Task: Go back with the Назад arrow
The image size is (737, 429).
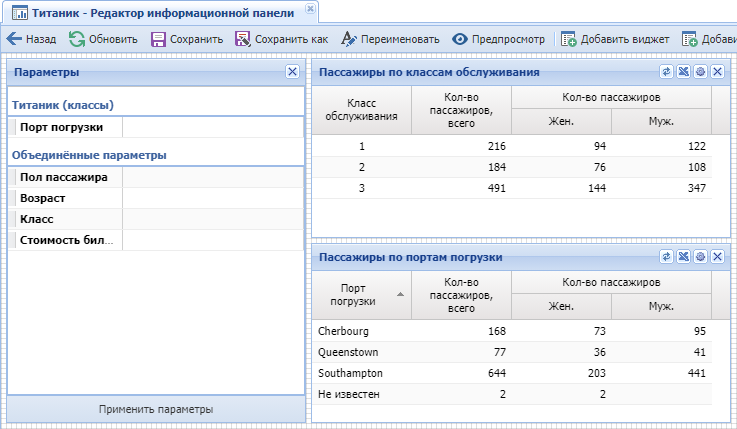Action: pyautogui.click(x=31, y=39)
